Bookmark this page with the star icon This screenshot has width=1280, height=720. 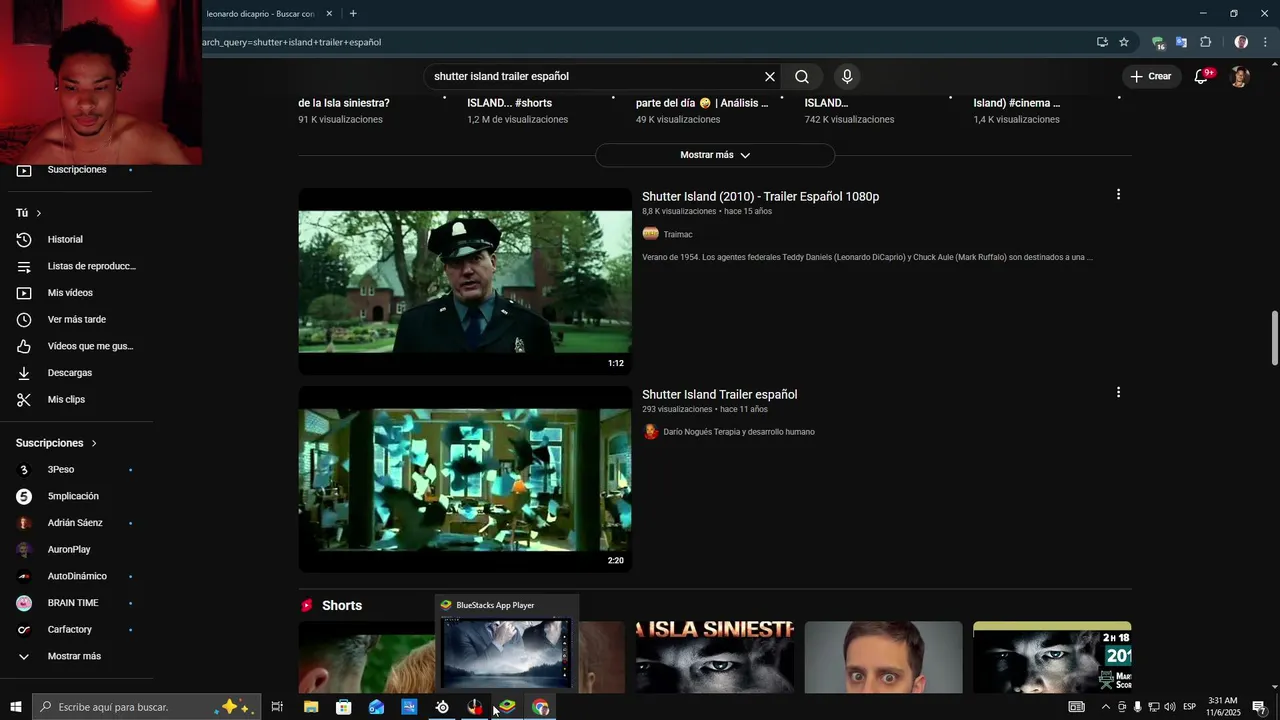click(x=1124, y=42)
